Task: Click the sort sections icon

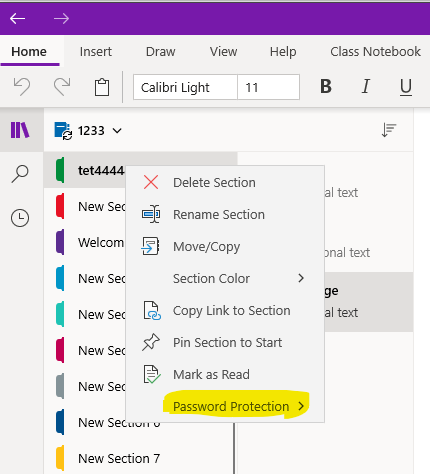Action: tap(389, 130)
